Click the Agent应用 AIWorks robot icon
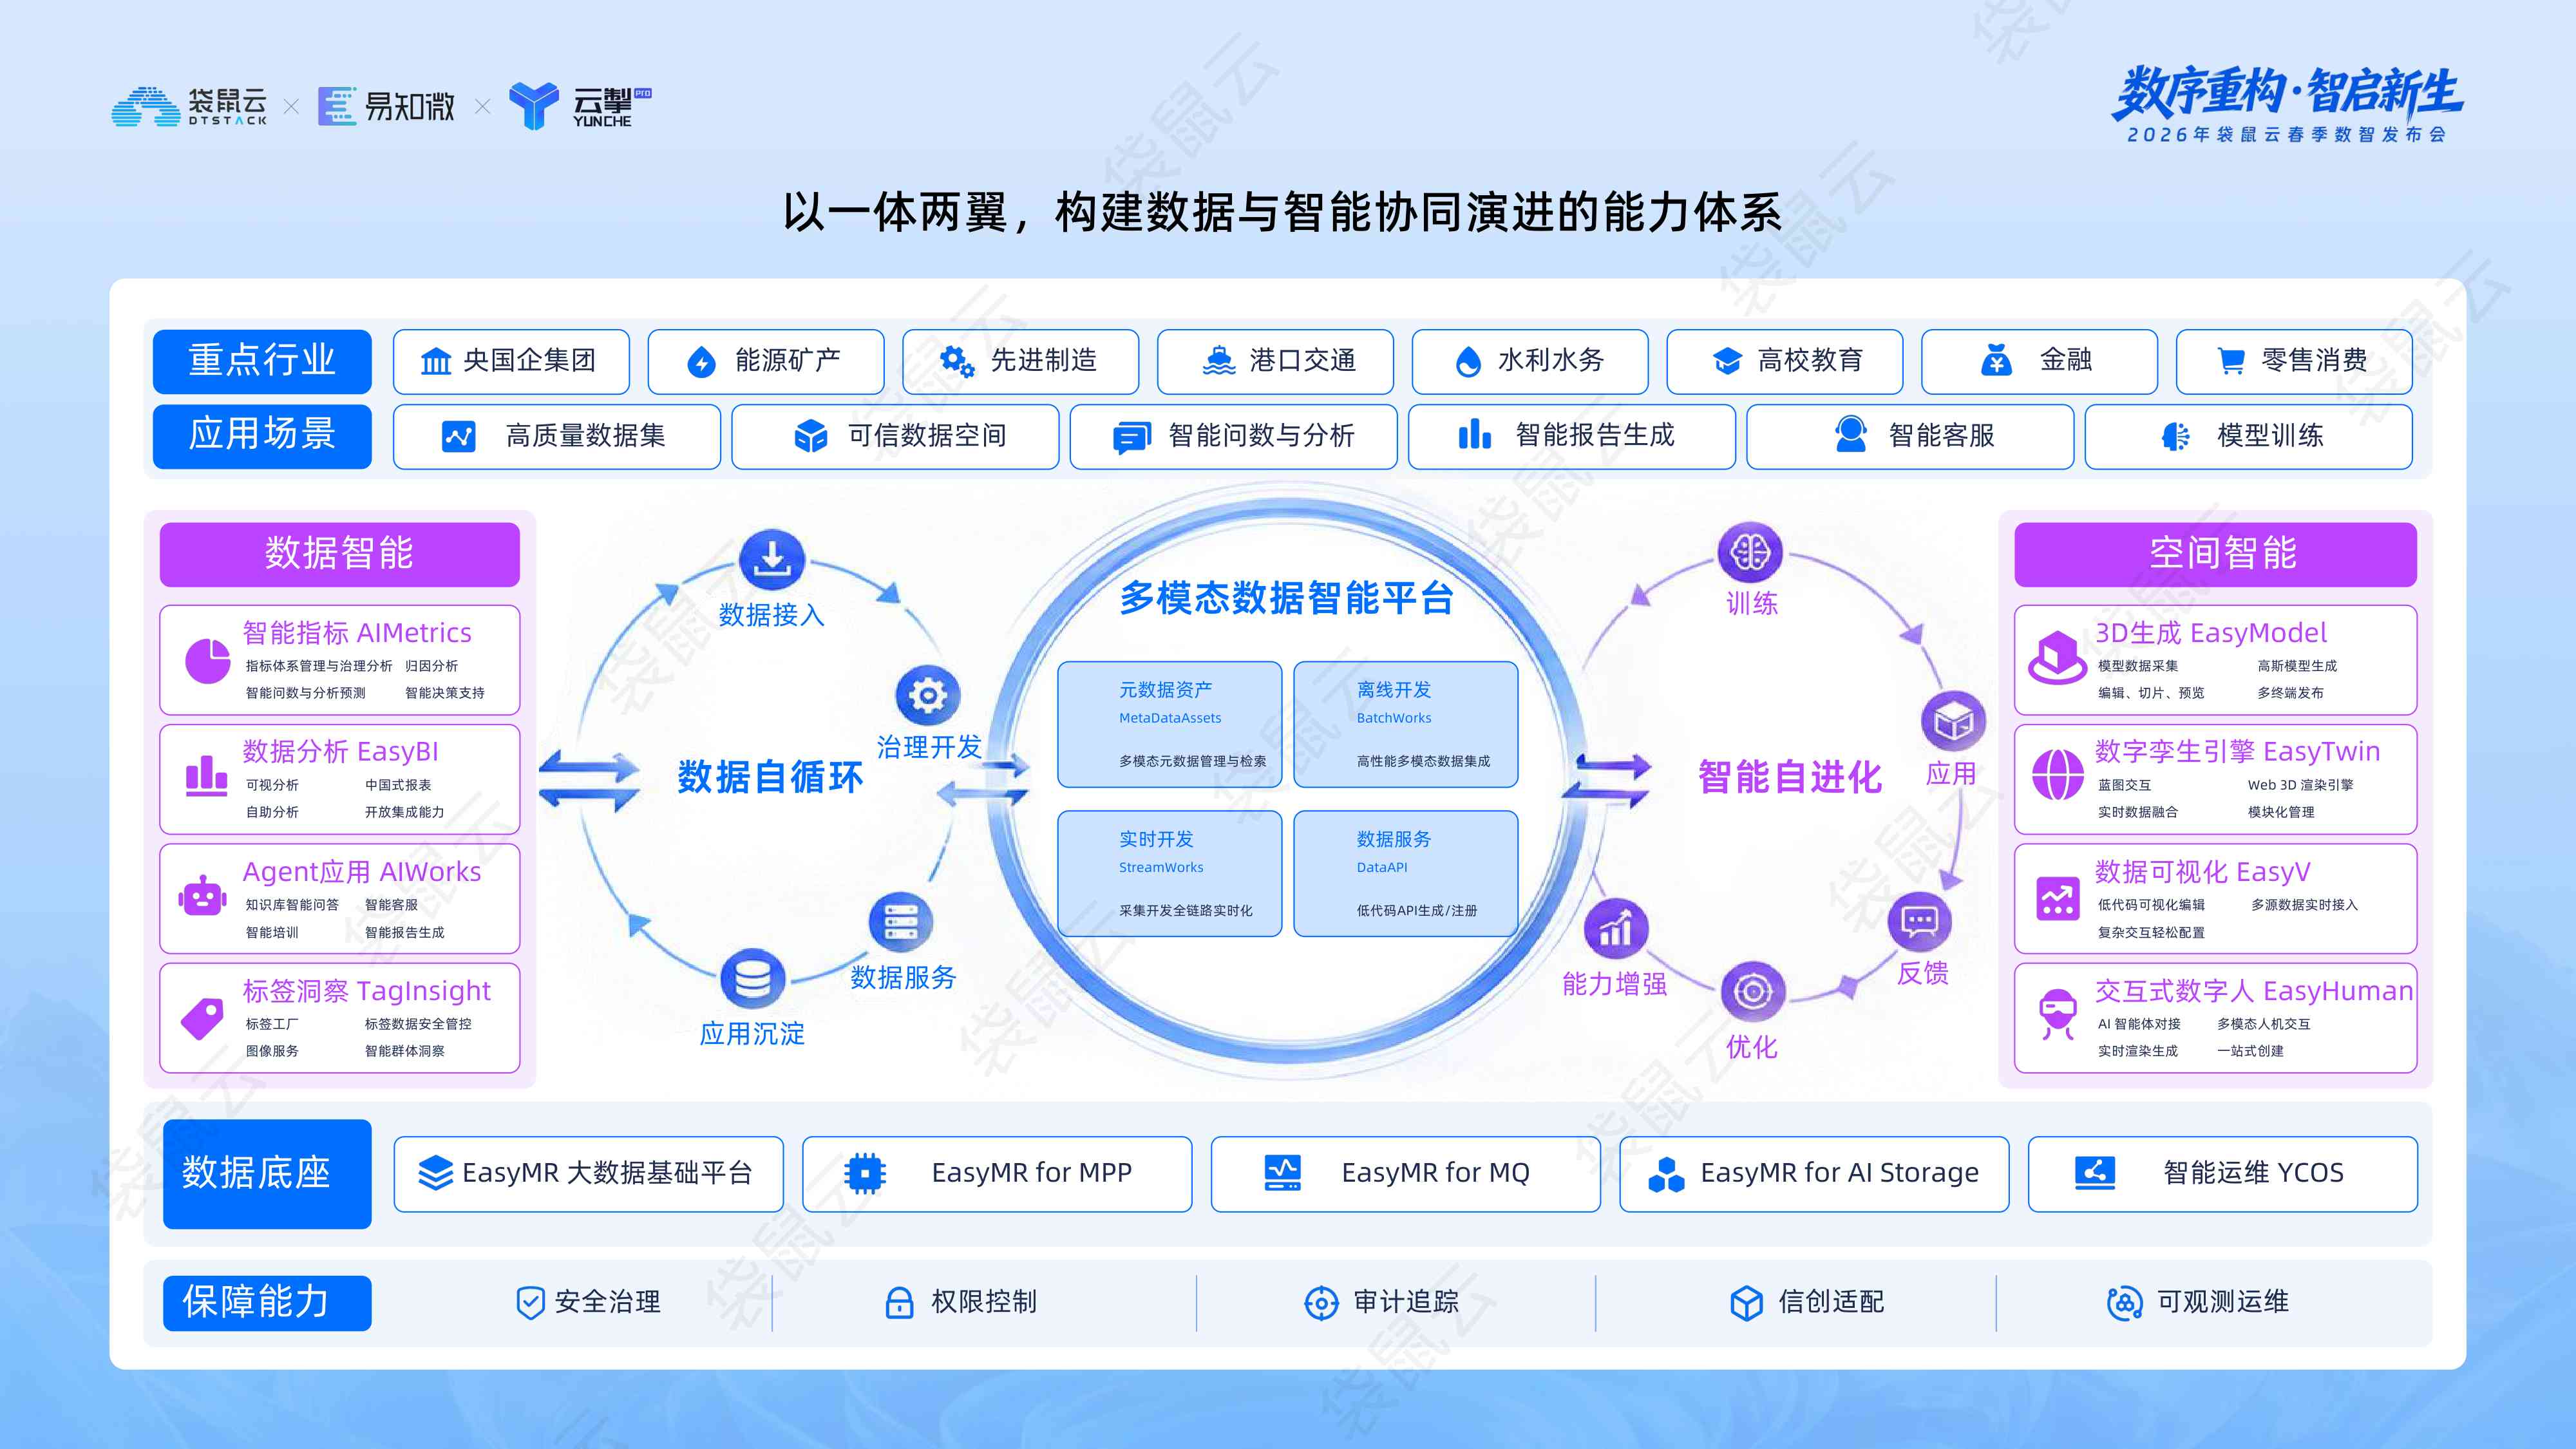This screenshot has height=1449, width=2576. 203,897
